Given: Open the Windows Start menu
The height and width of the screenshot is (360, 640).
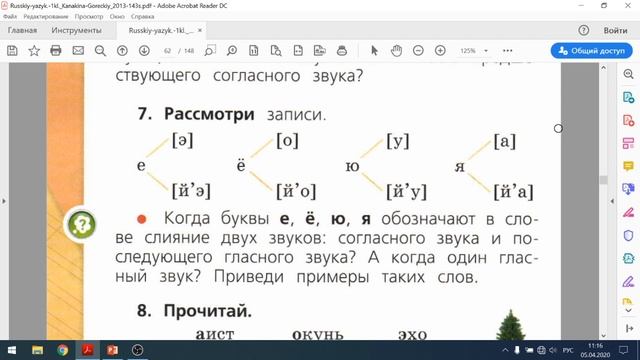Looking at the screenshot, I should pyautogui.click(x=12, y=350).
